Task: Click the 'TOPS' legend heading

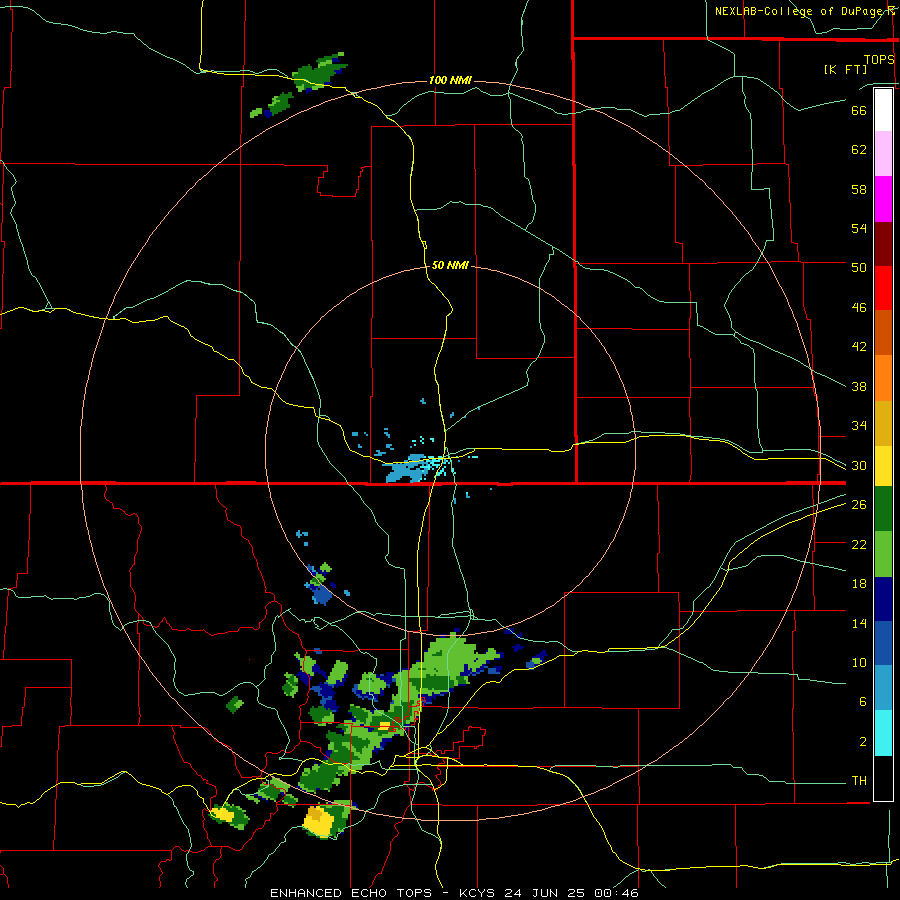Action: (x=879, y=60)
